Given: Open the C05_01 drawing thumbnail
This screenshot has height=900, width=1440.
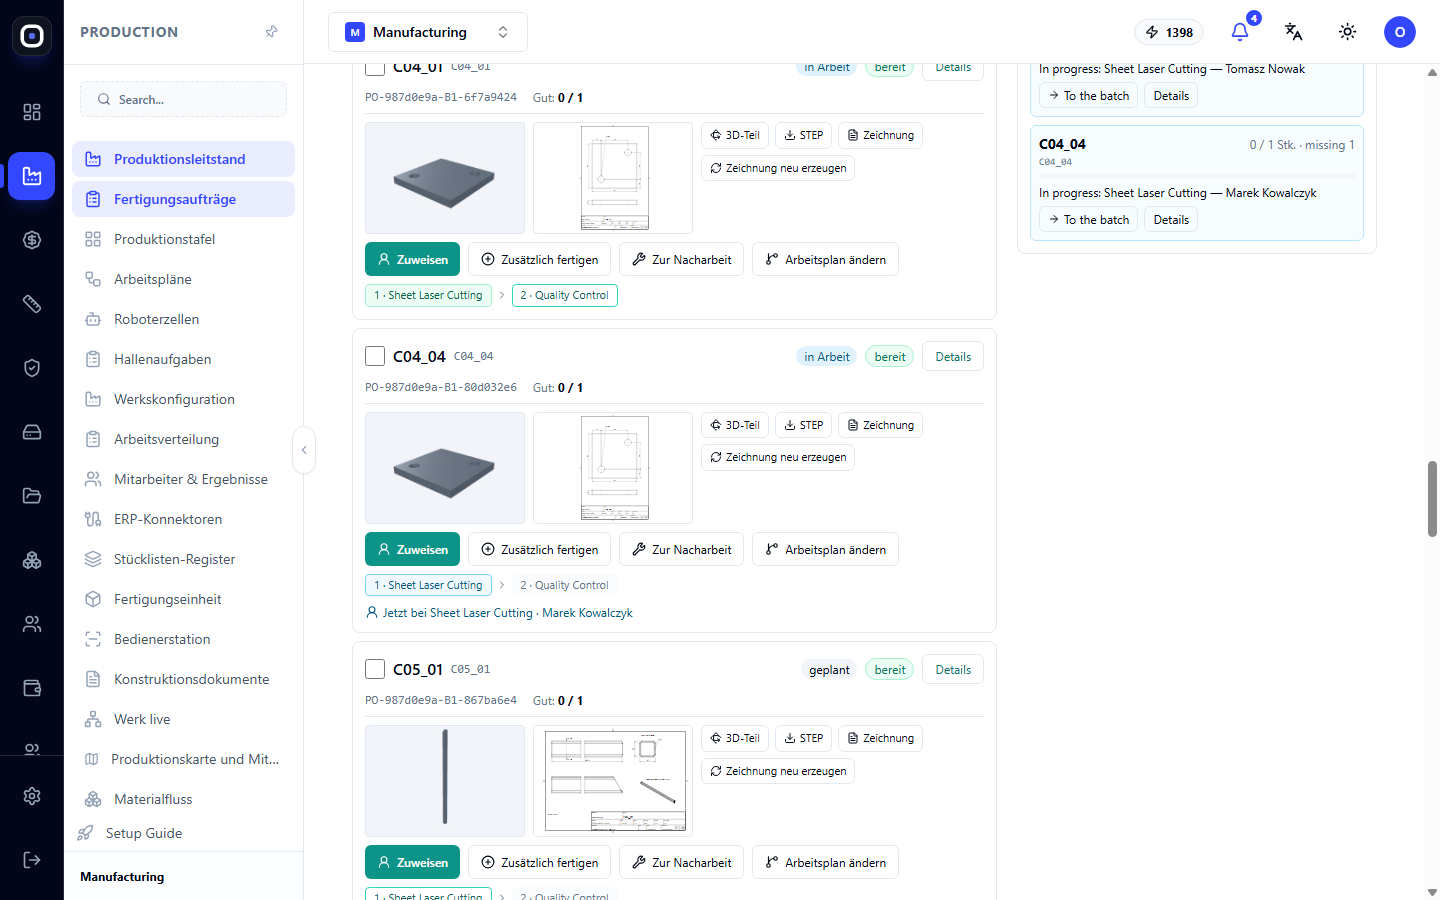Looking at the screenshot, I should click(613, 781).
